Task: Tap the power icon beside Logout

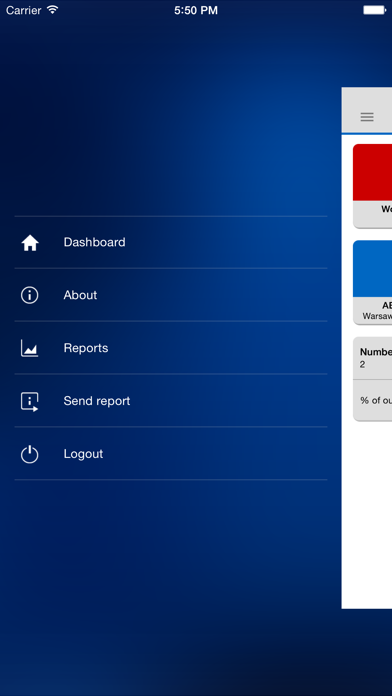Action: click(30, 455)
